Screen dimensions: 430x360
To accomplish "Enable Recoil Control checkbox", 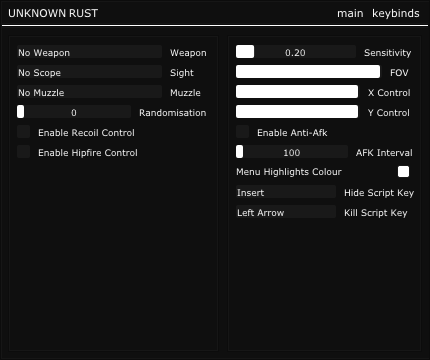I will (x=23, y=132).
